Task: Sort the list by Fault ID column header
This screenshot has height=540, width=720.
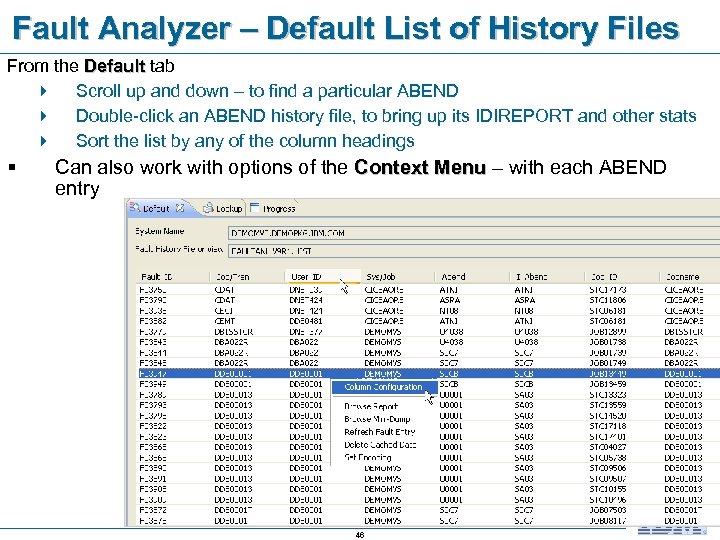Action: [156, 277]
